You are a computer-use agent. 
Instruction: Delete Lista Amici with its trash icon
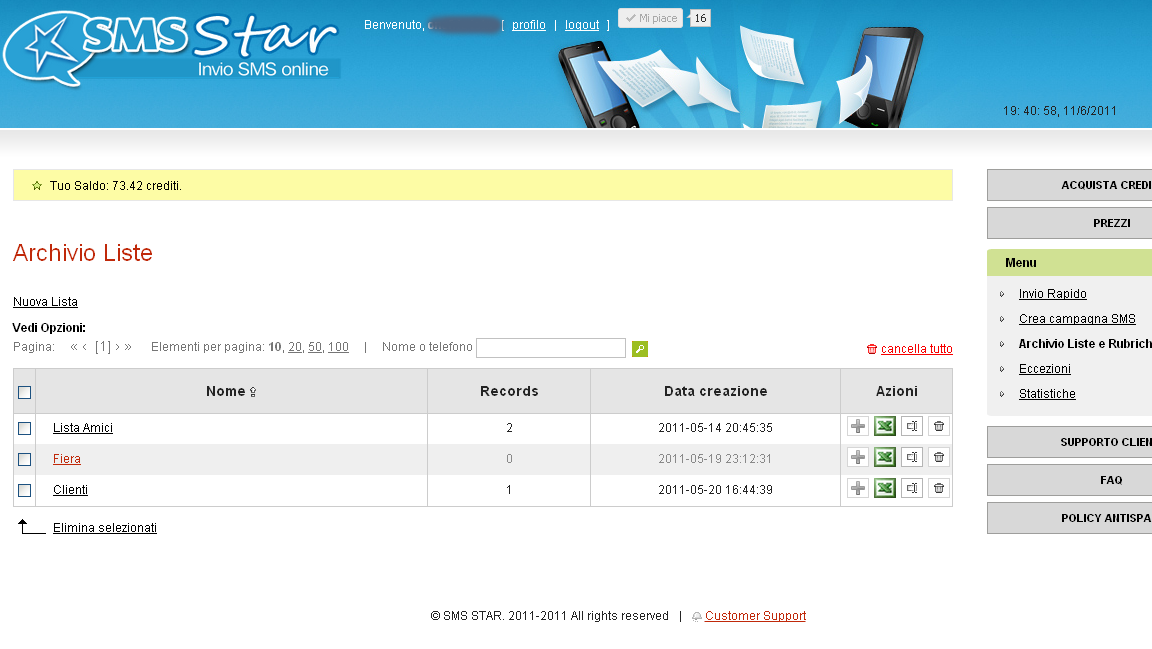938,427
